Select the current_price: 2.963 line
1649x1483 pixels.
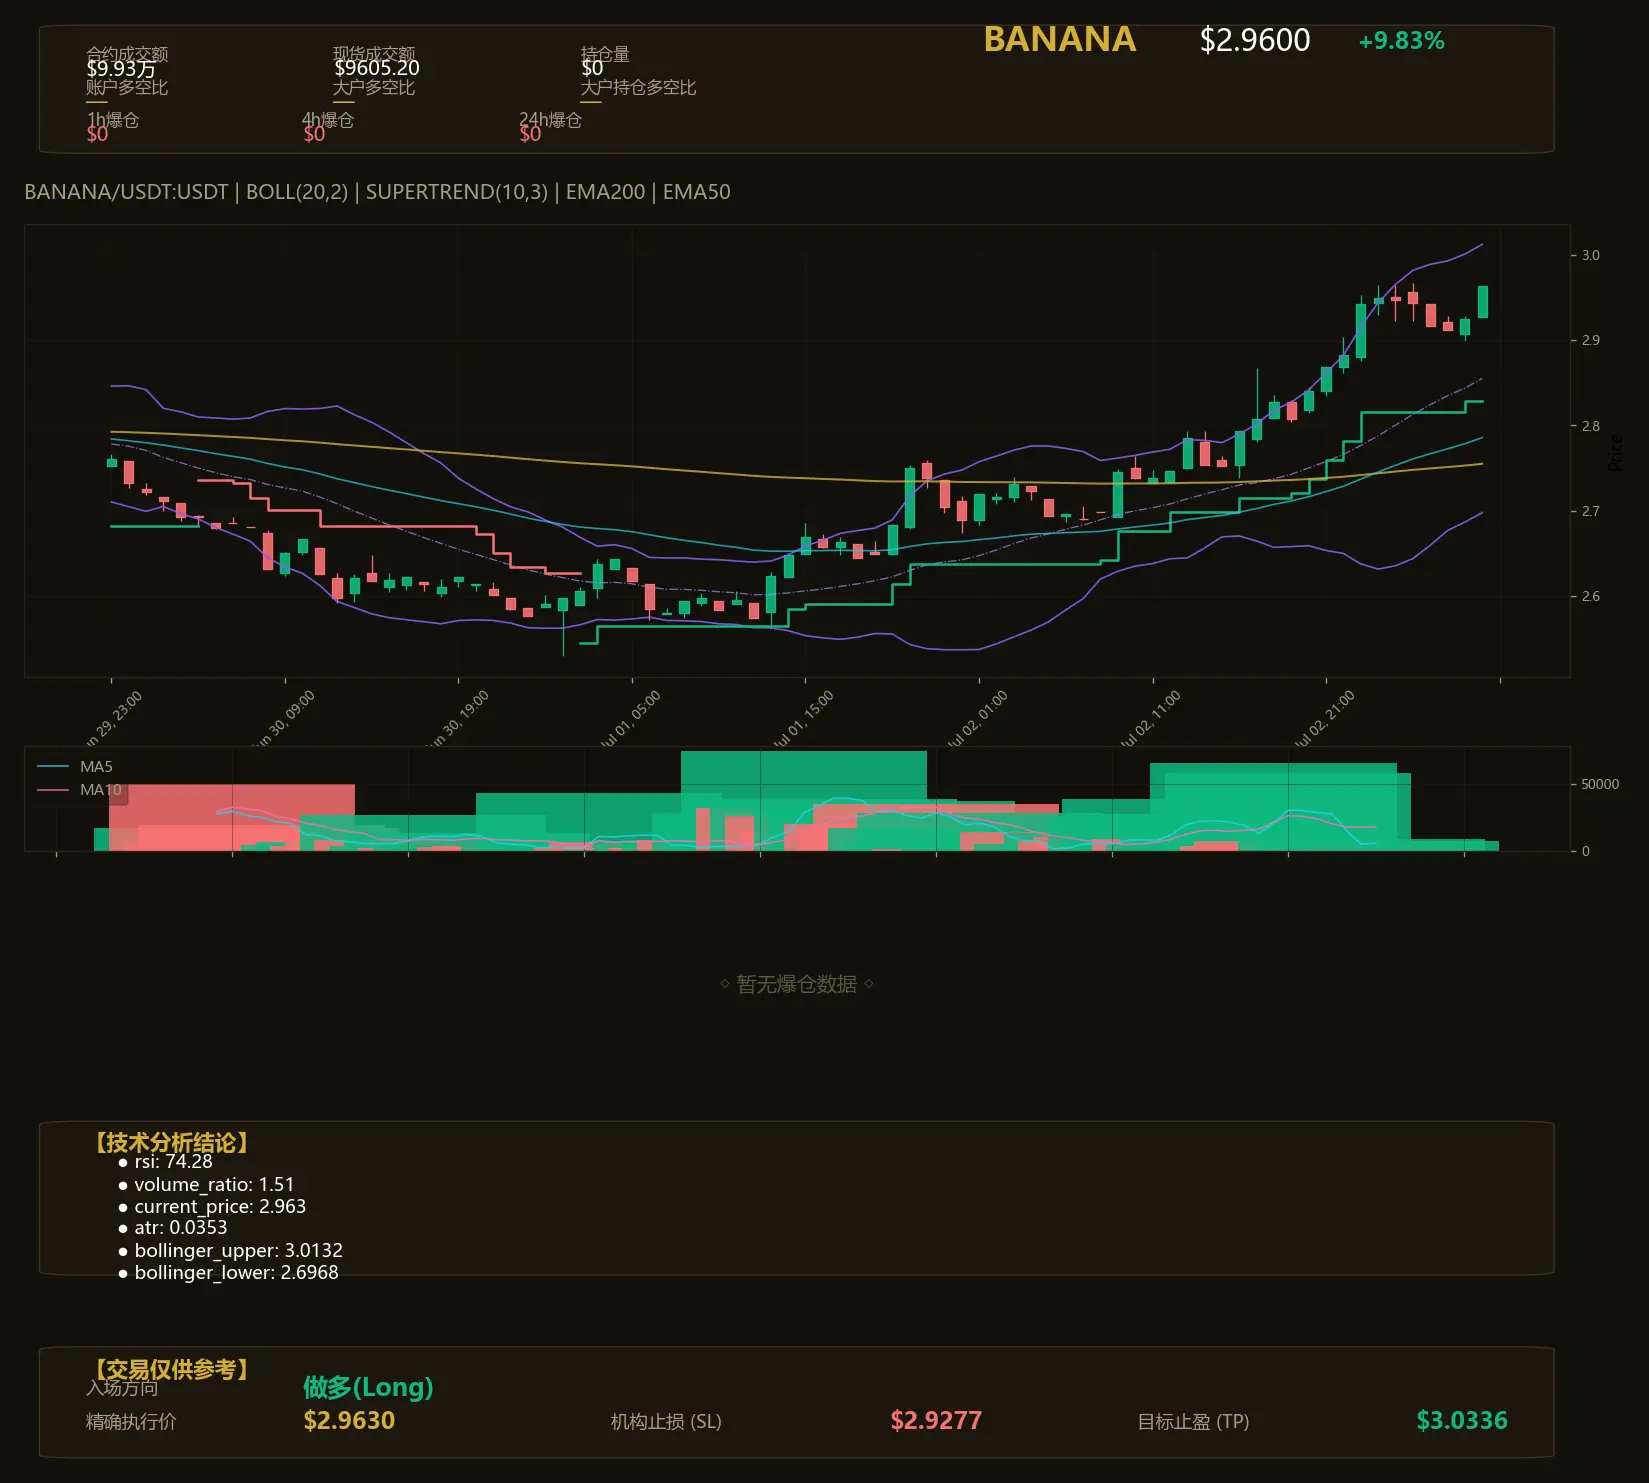(x=220, y=1206)
